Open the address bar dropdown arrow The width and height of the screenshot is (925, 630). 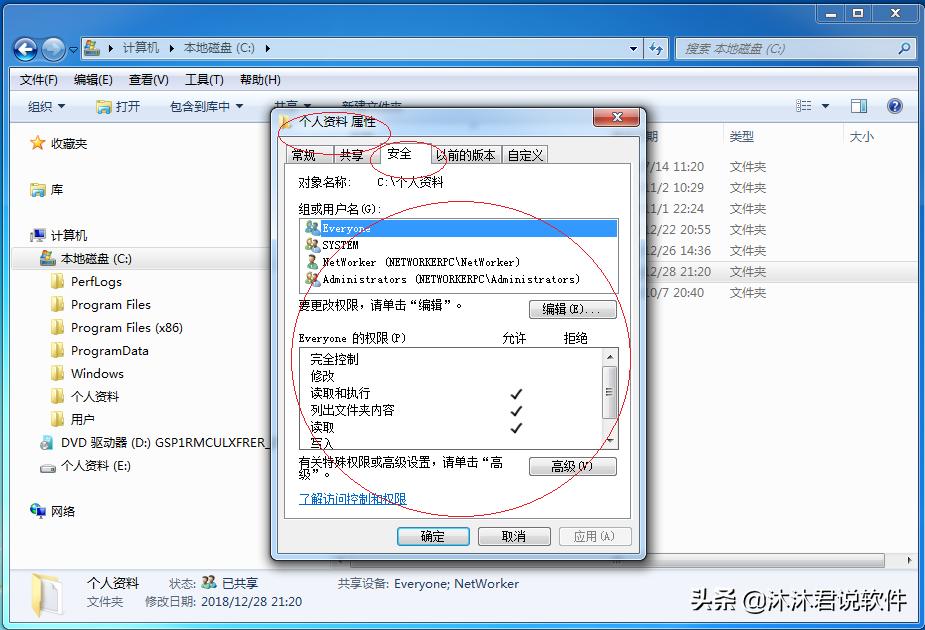(x=633, y=48)
